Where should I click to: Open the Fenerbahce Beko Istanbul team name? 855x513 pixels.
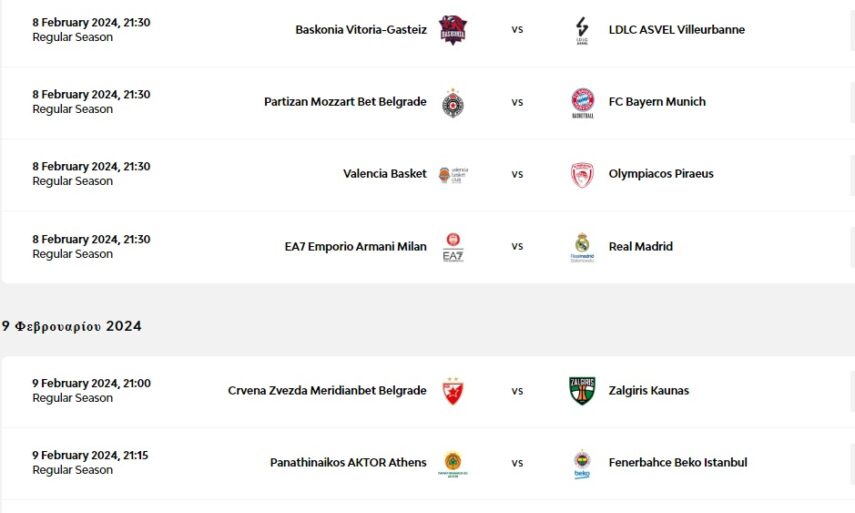click(678, 463)
